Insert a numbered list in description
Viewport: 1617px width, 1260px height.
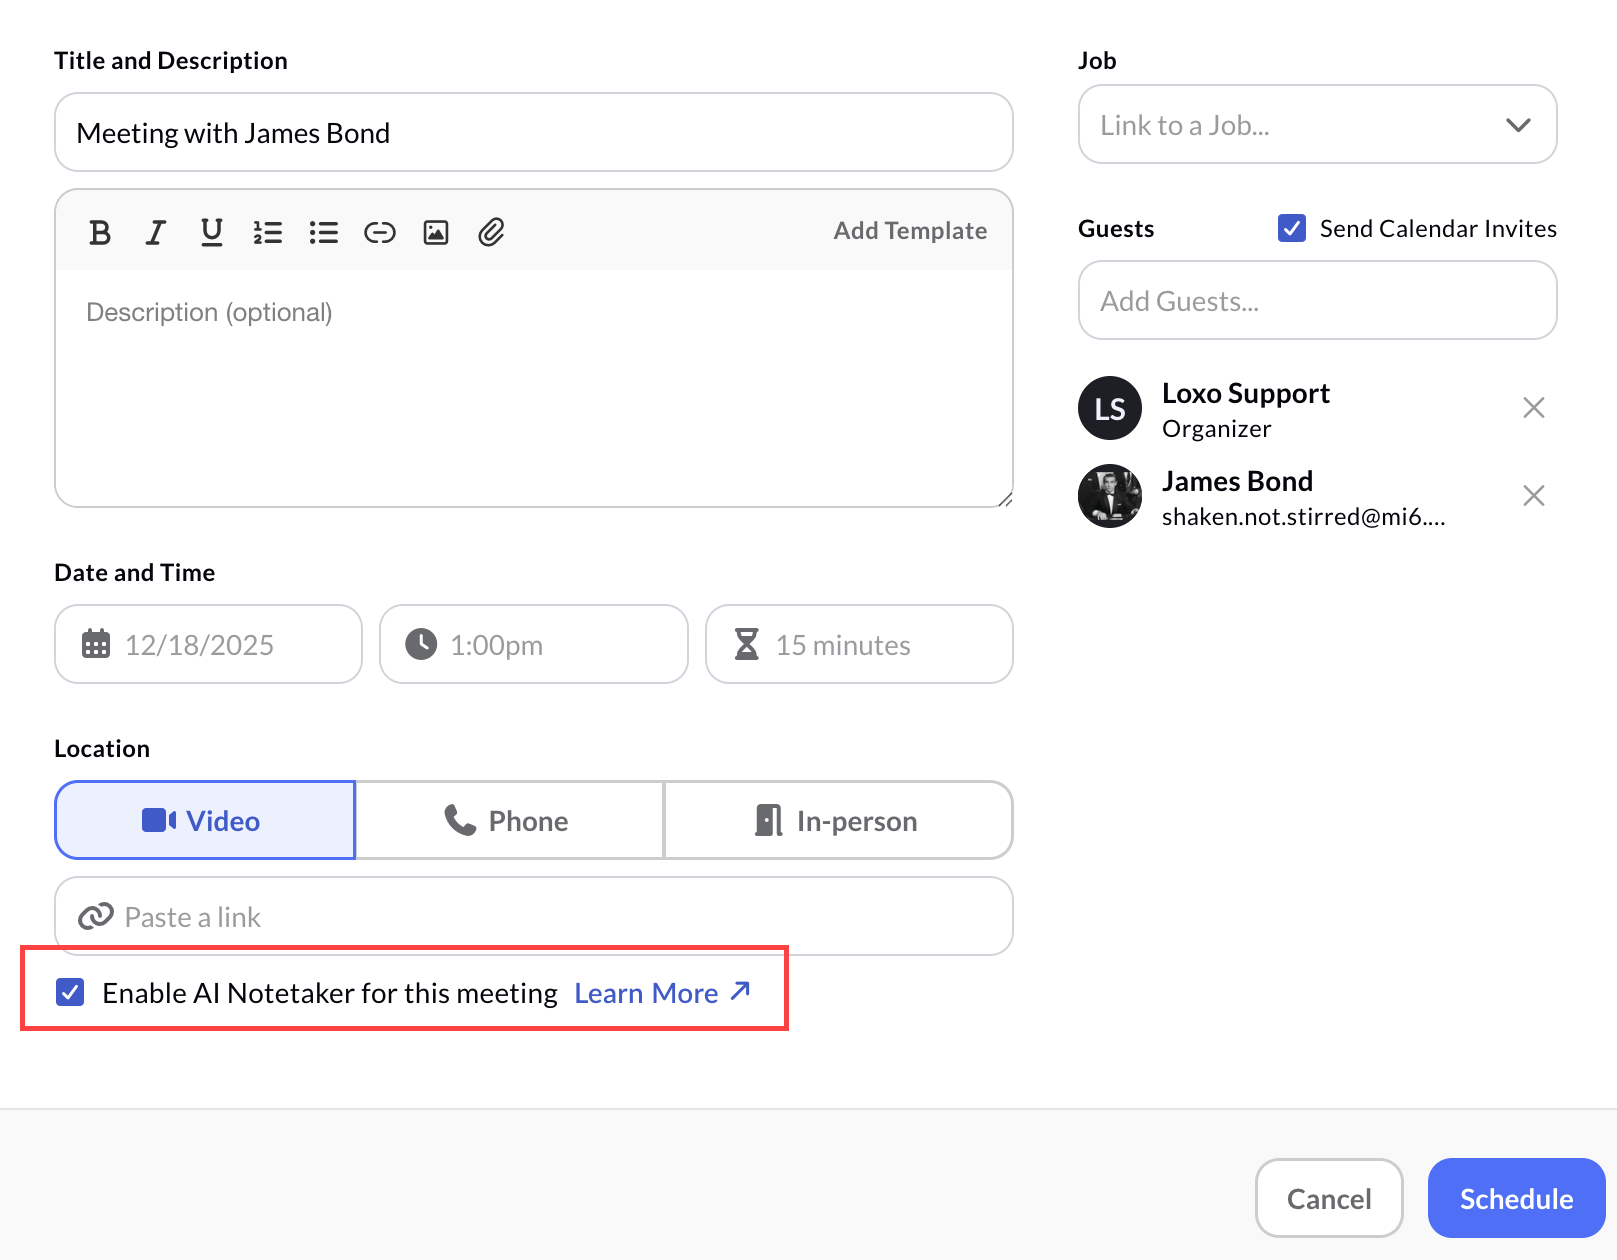pyautogui.click(x=267, y=232)
